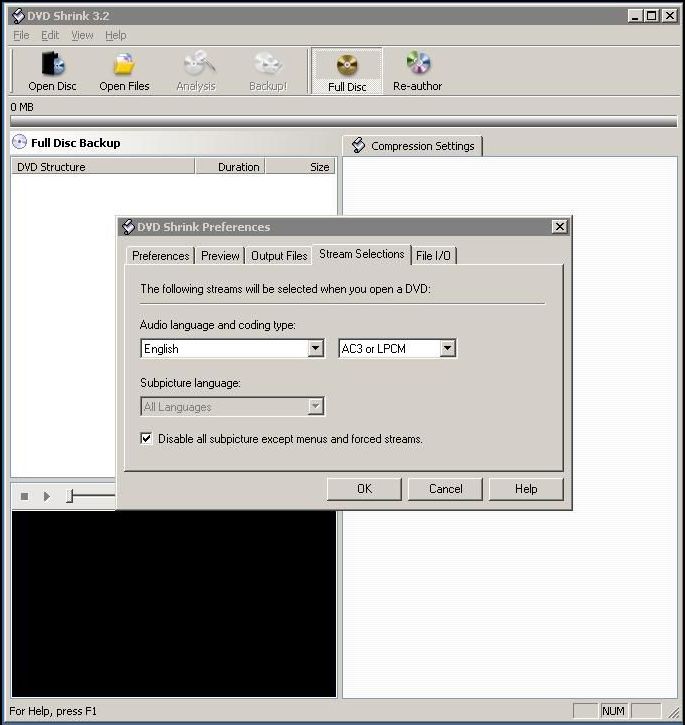Open the Help menu
Screen dimensions: 685x725
pos(116,35)
